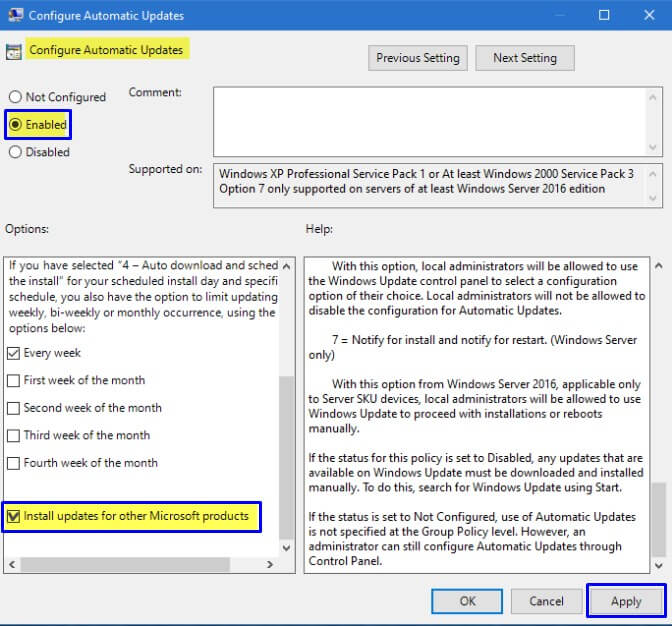Click the Comment box scroll up arrow

(x=652, y=97)
